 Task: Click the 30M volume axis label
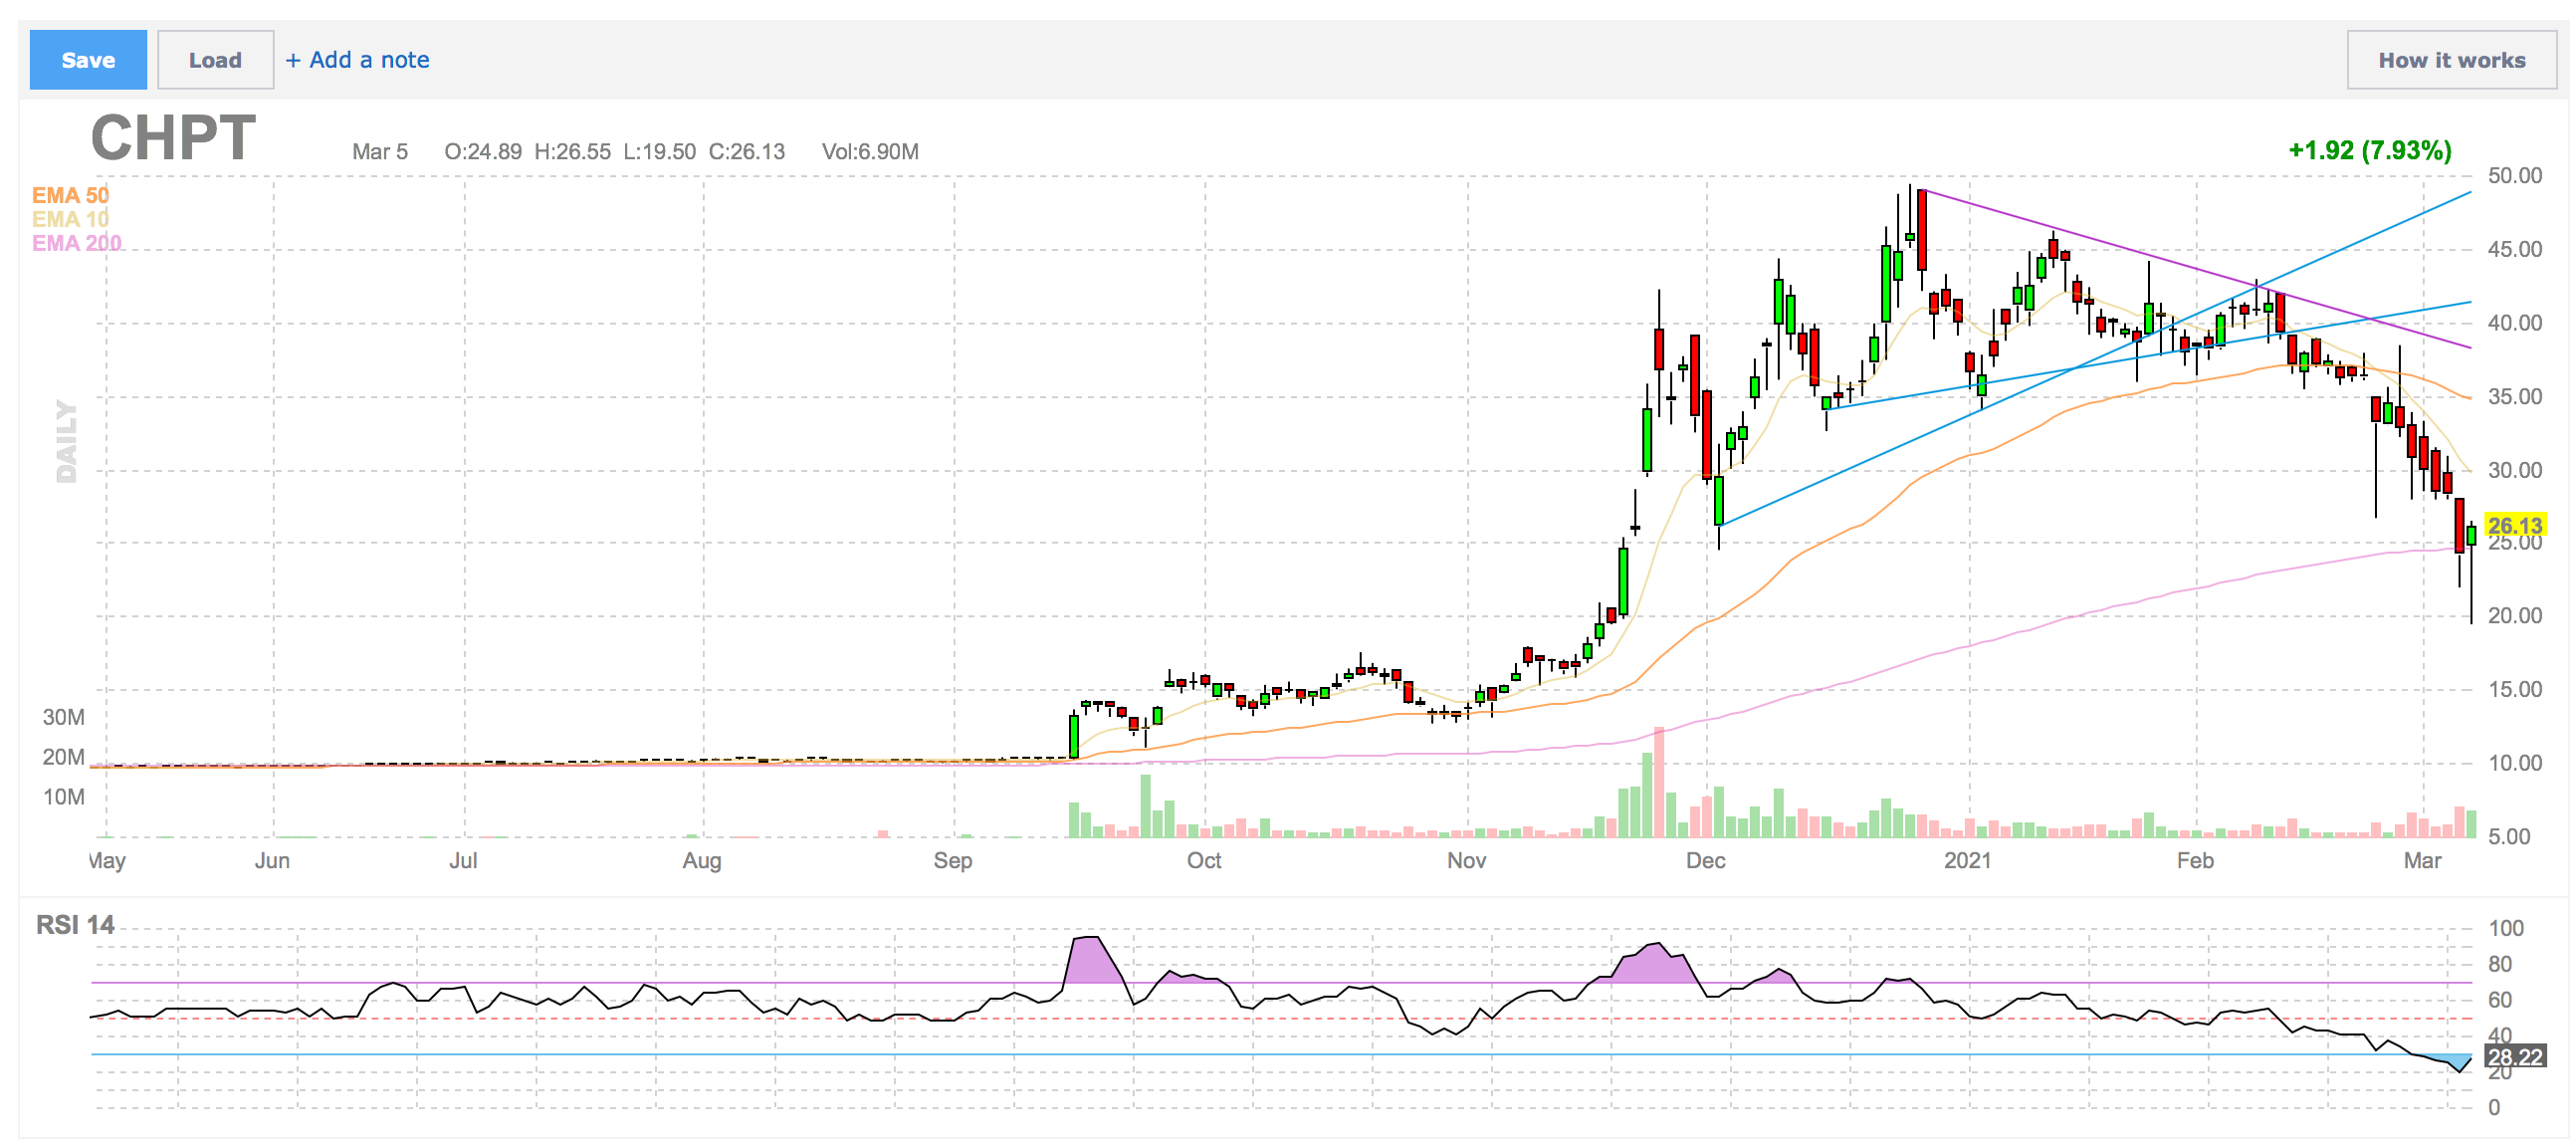tap(63, 717)
